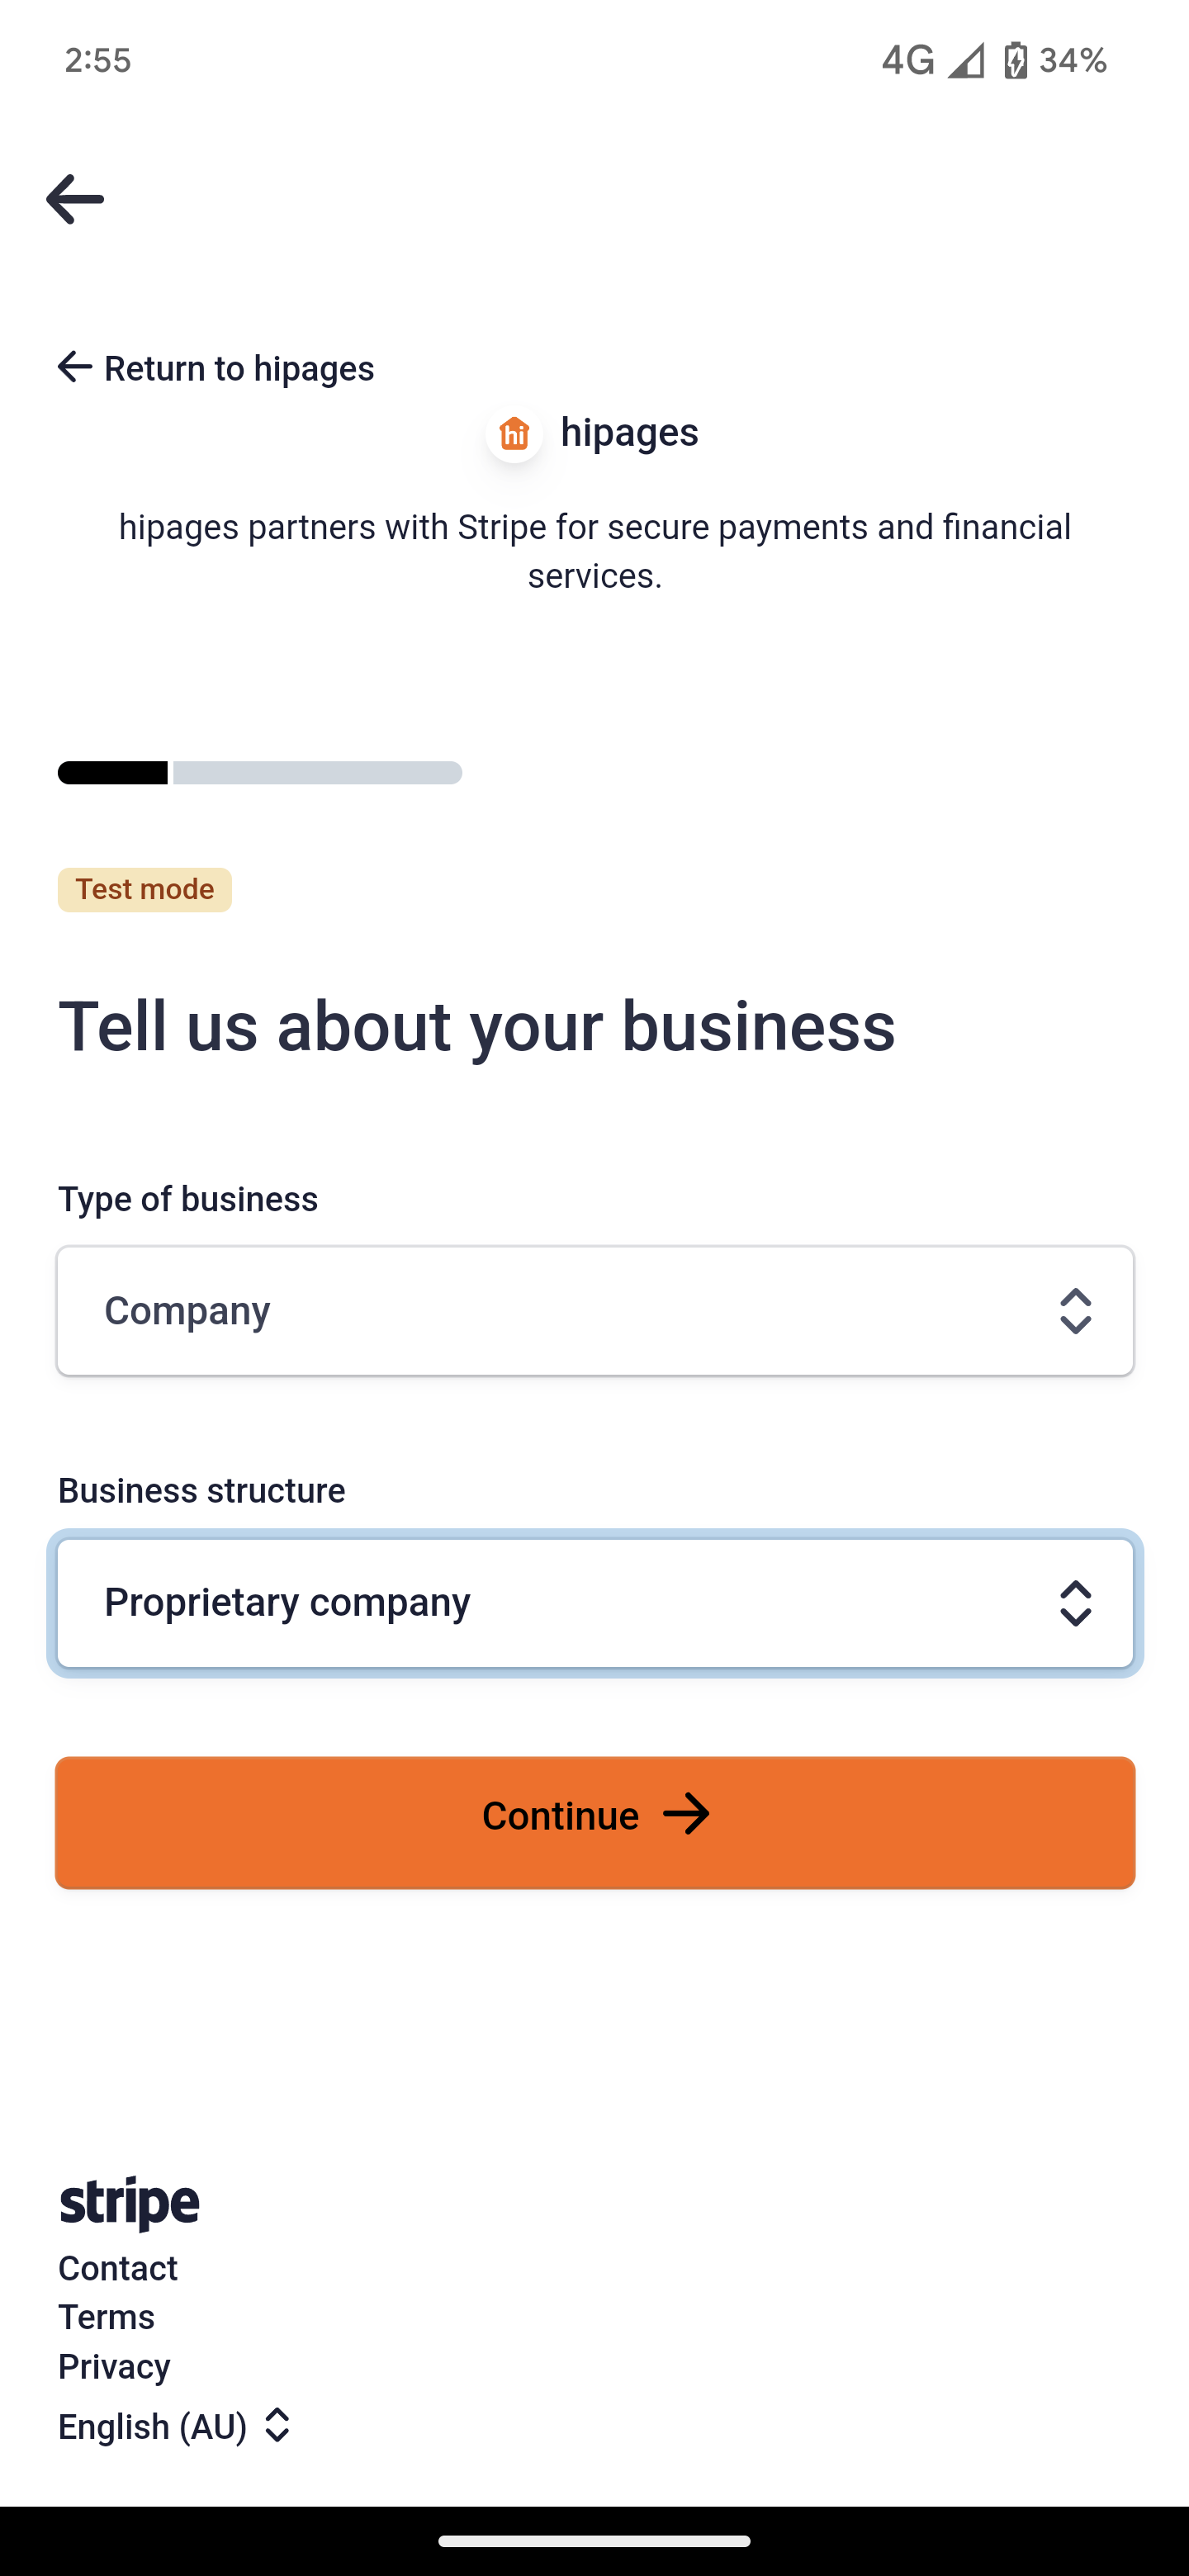Tap the hipages brand name text

pos(629,433)
